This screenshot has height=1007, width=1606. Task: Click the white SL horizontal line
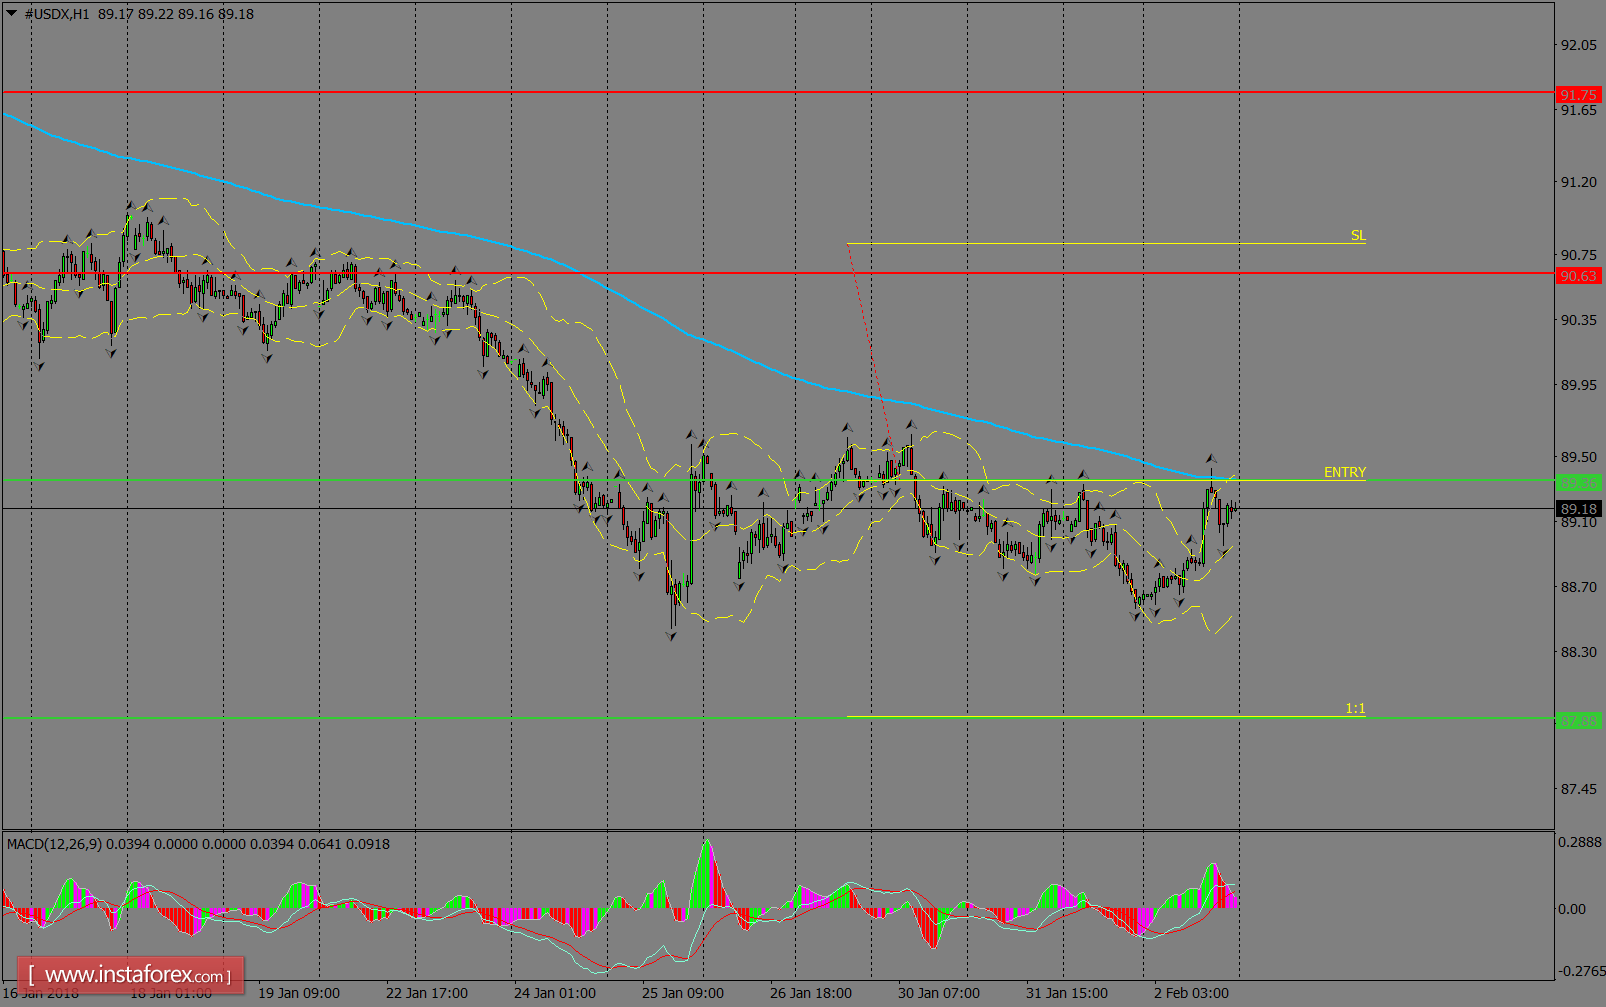(x=1100, y=242)
